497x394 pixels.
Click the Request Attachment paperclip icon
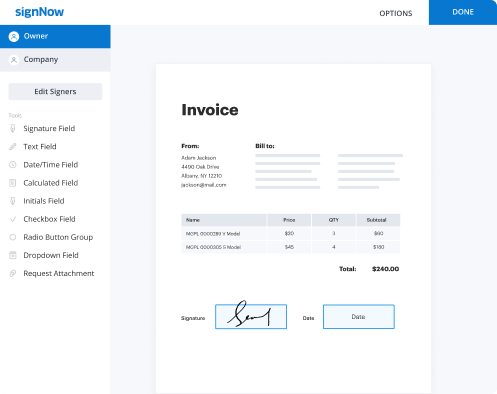tap(13, 273)
